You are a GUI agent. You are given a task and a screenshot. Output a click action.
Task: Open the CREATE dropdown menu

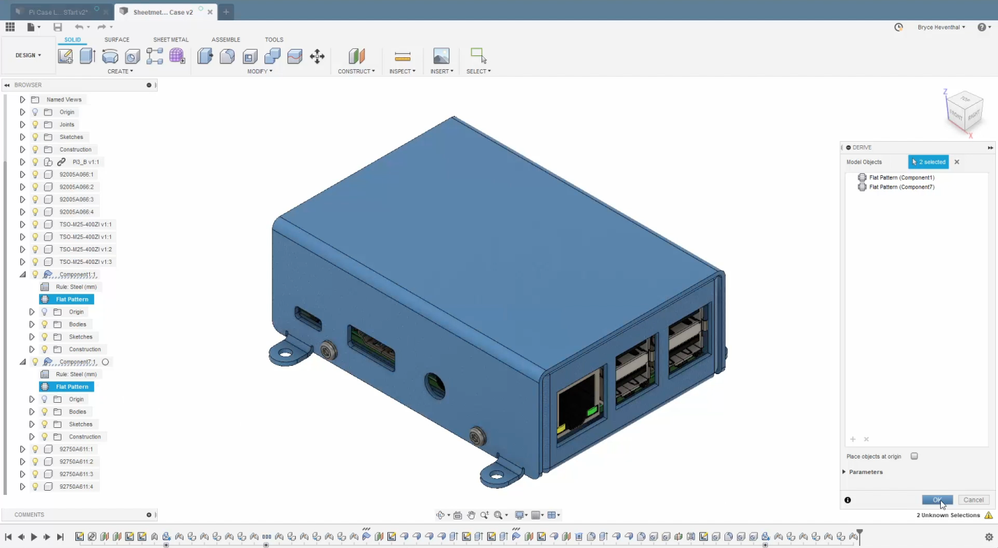[x=120, y=71]
